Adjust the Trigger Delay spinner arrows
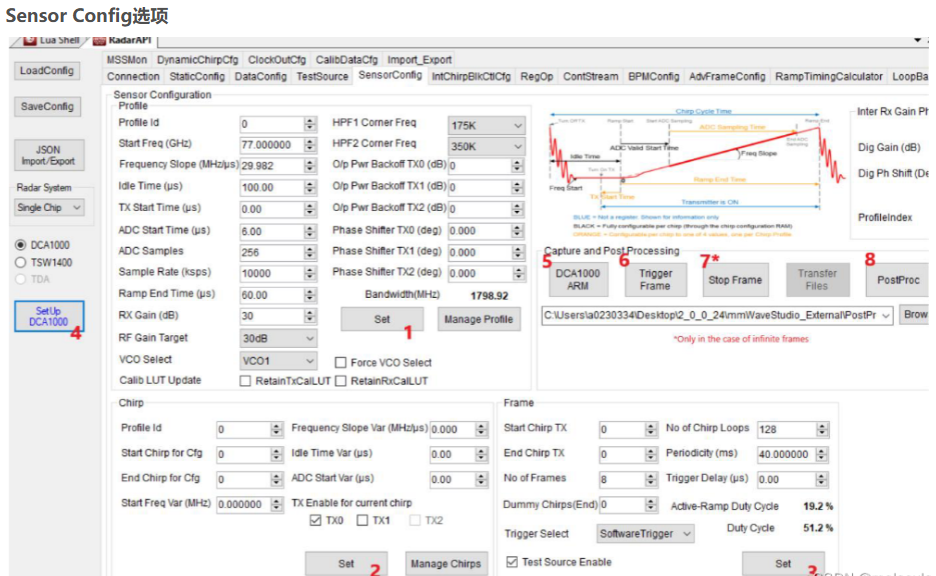The width and height of the screenshot is (936, 576). [x=822, y=479]
